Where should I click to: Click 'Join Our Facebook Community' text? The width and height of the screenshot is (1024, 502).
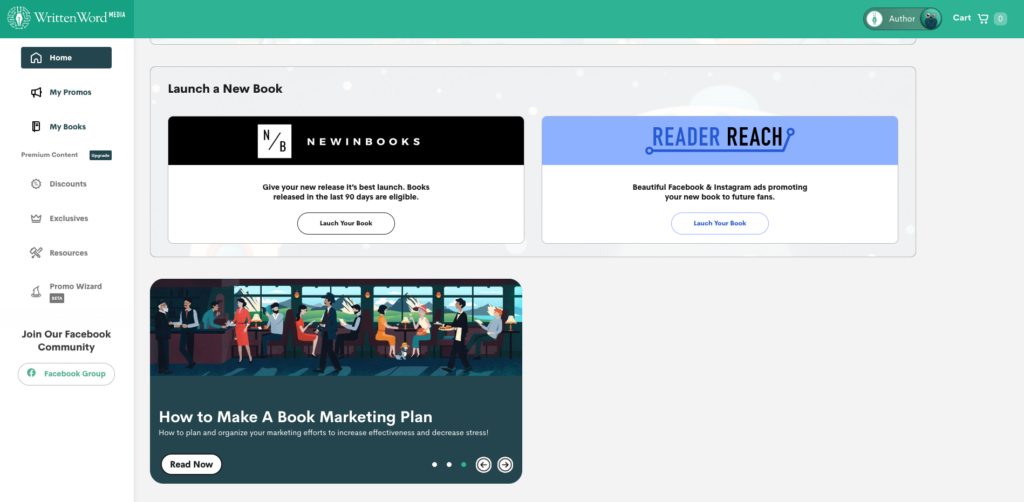(66, 341)
